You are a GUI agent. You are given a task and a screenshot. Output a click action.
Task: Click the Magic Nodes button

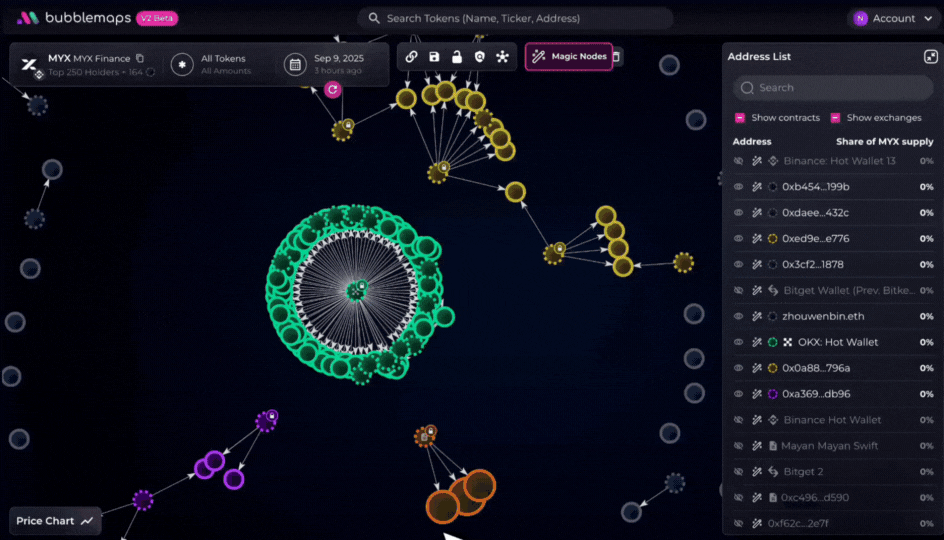[569, 57]
